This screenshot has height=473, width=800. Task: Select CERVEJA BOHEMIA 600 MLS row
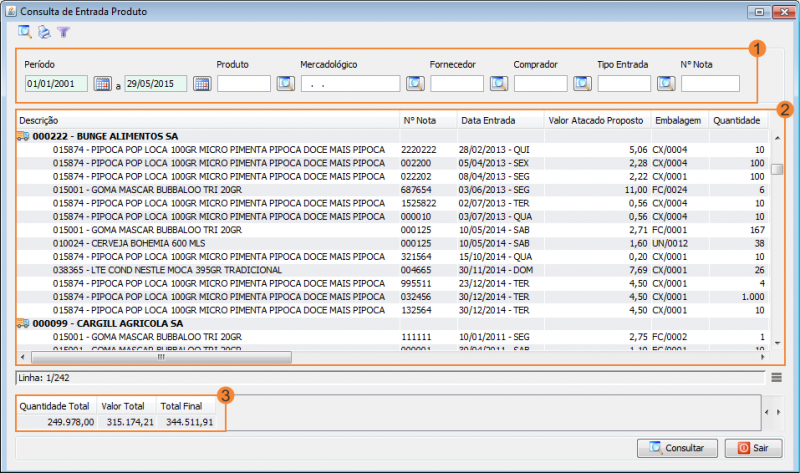392,243
